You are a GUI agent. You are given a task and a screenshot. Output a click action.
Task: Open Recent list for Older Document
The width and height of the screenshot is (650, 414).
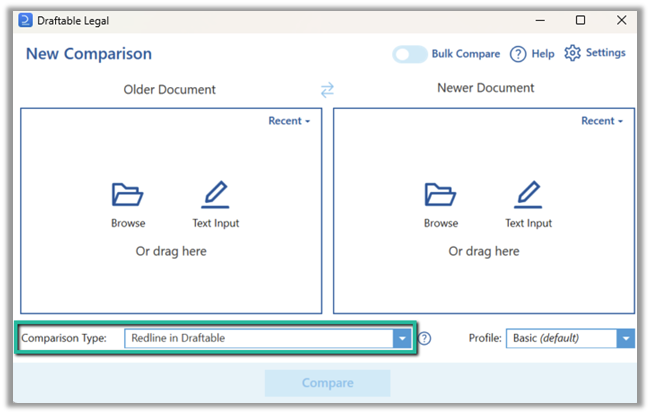point(289,121)
